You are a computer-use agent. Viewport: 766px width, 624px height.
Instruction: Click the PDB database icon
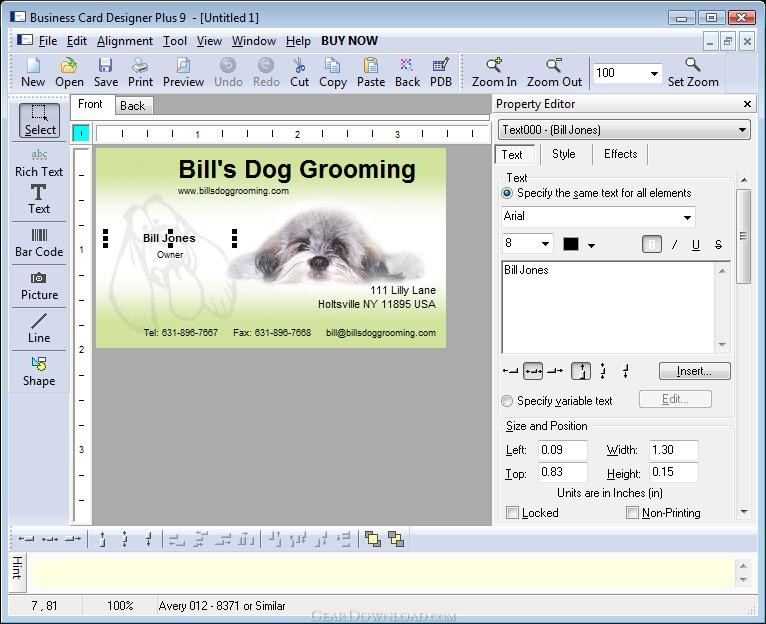(441, 72)
